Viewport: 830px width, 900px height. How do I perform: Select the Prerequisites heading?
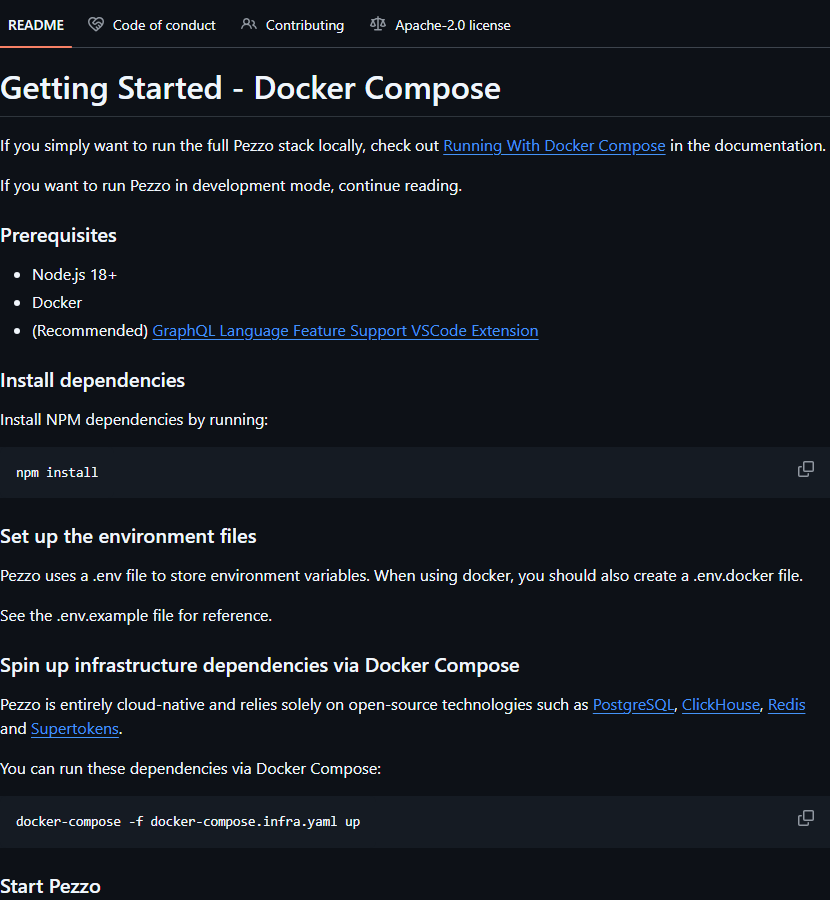(58, 235)
